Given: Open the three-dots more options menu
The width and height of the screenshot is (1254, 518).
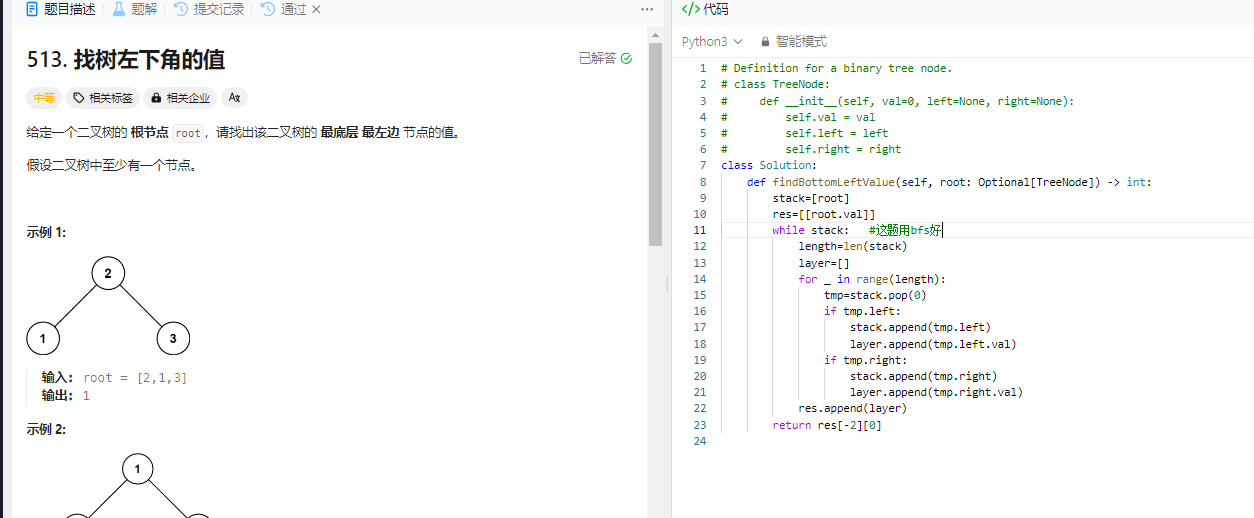Looking at the screenshot, I should [x=647, y=9].
